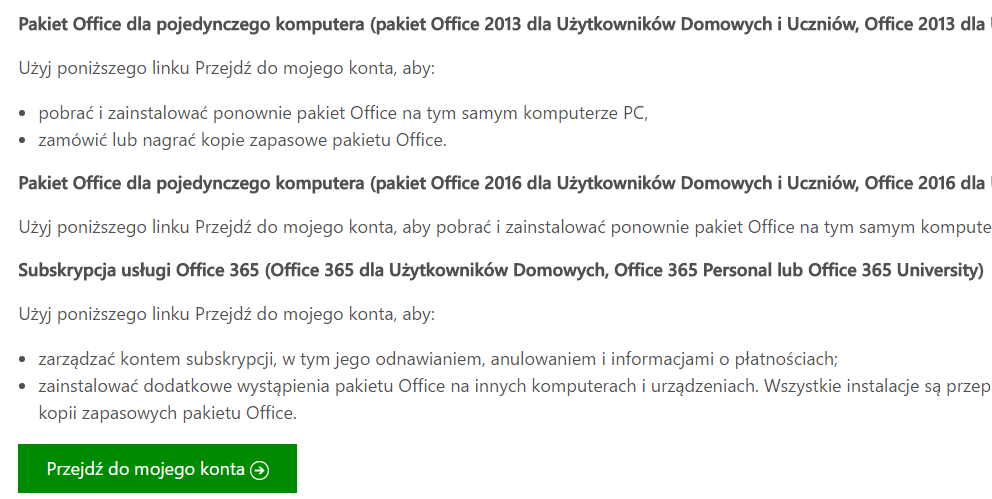Click the 'Użyj poniższego linku' paragraph under Office 2013 heading

tap(227, 68)
